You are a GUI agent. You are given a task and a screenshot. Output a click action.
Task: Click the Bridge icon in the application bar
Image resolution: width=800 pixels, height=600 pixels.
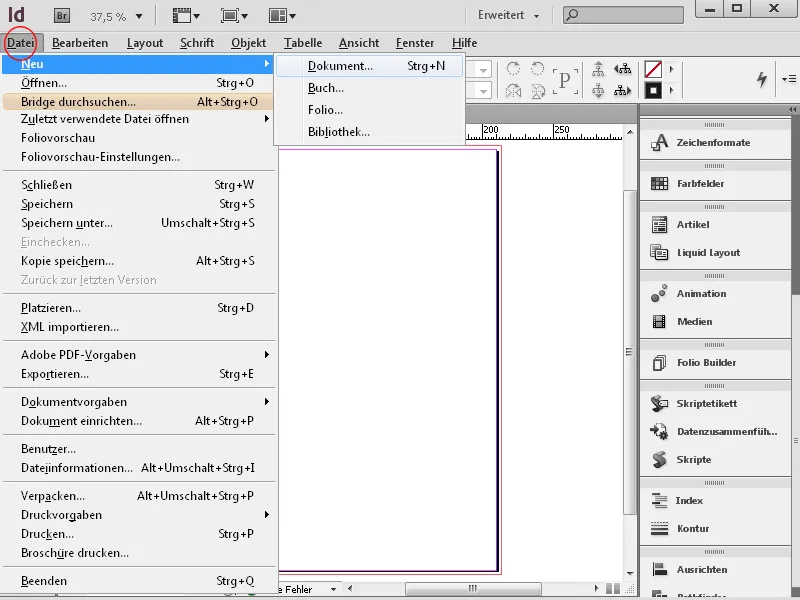[61, 15]
